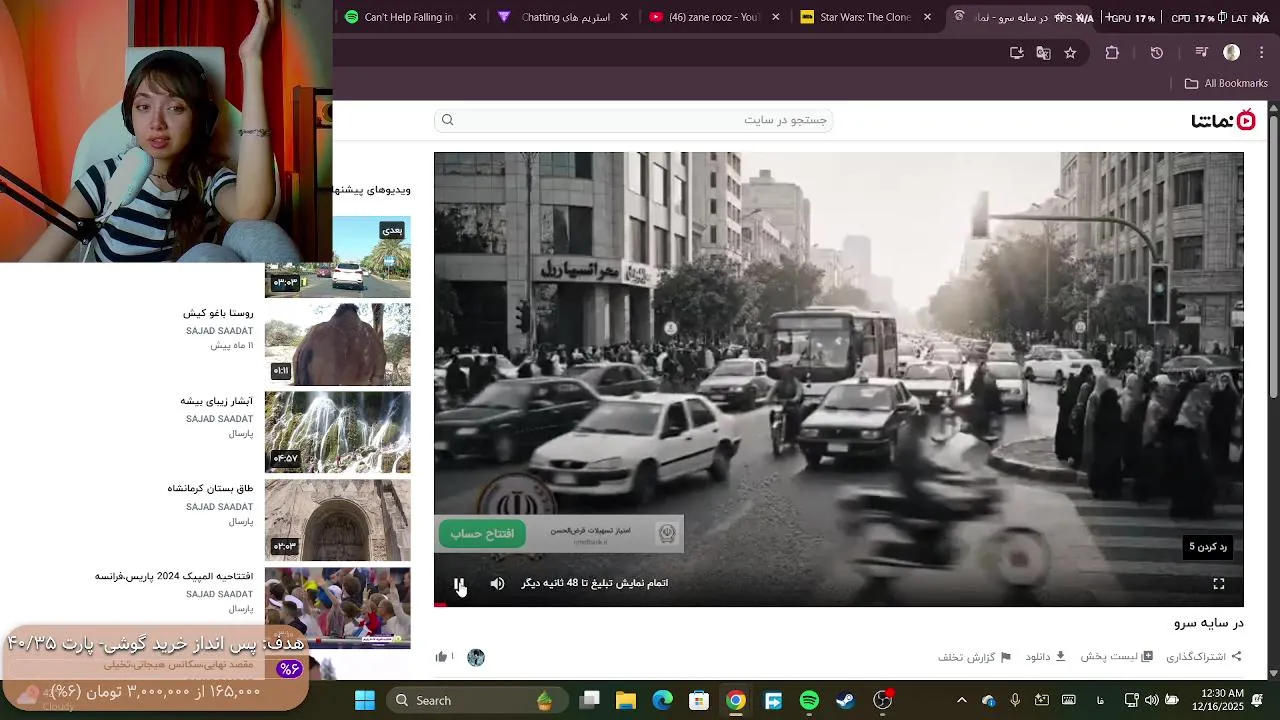The width and height of the screenshot is (1280, 720).
Task: Click 'اشتراک‌گذاری' share link
Action: tap(1204, 657)
